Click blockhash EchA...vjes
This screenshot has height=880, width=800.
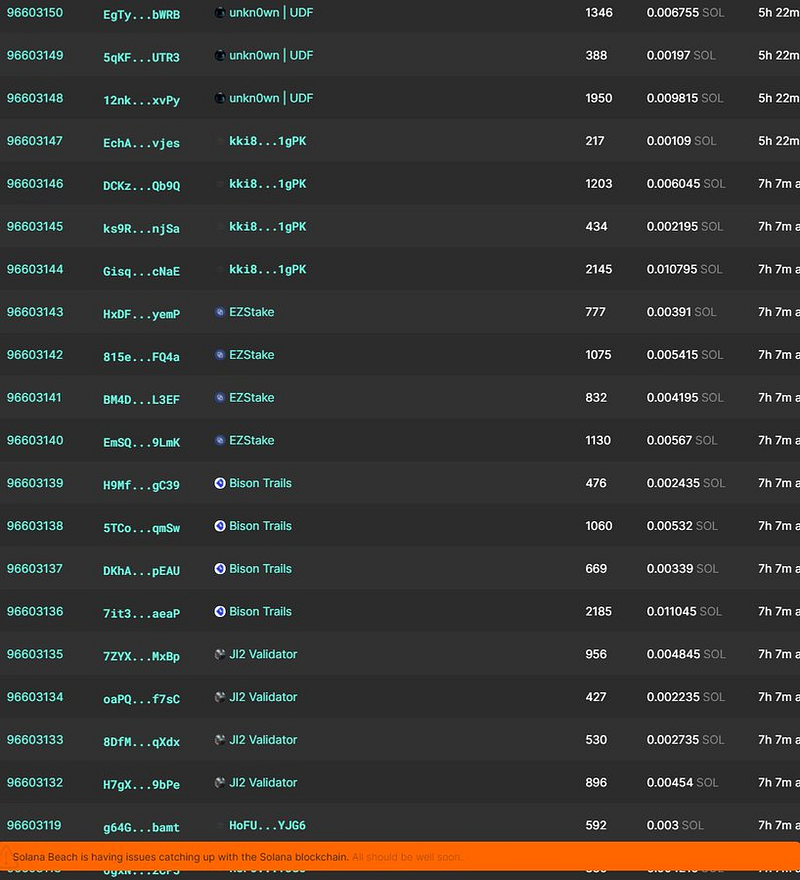pos(141,143)
